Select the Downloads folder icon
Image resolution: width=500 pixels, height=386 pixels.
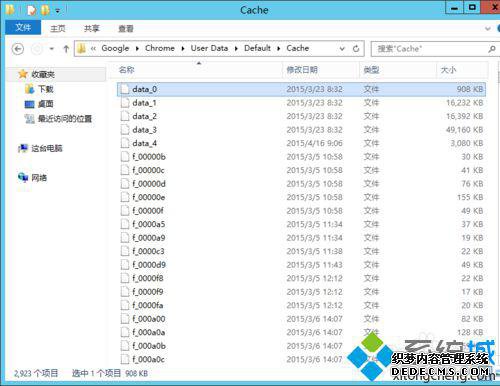[29, 89]
